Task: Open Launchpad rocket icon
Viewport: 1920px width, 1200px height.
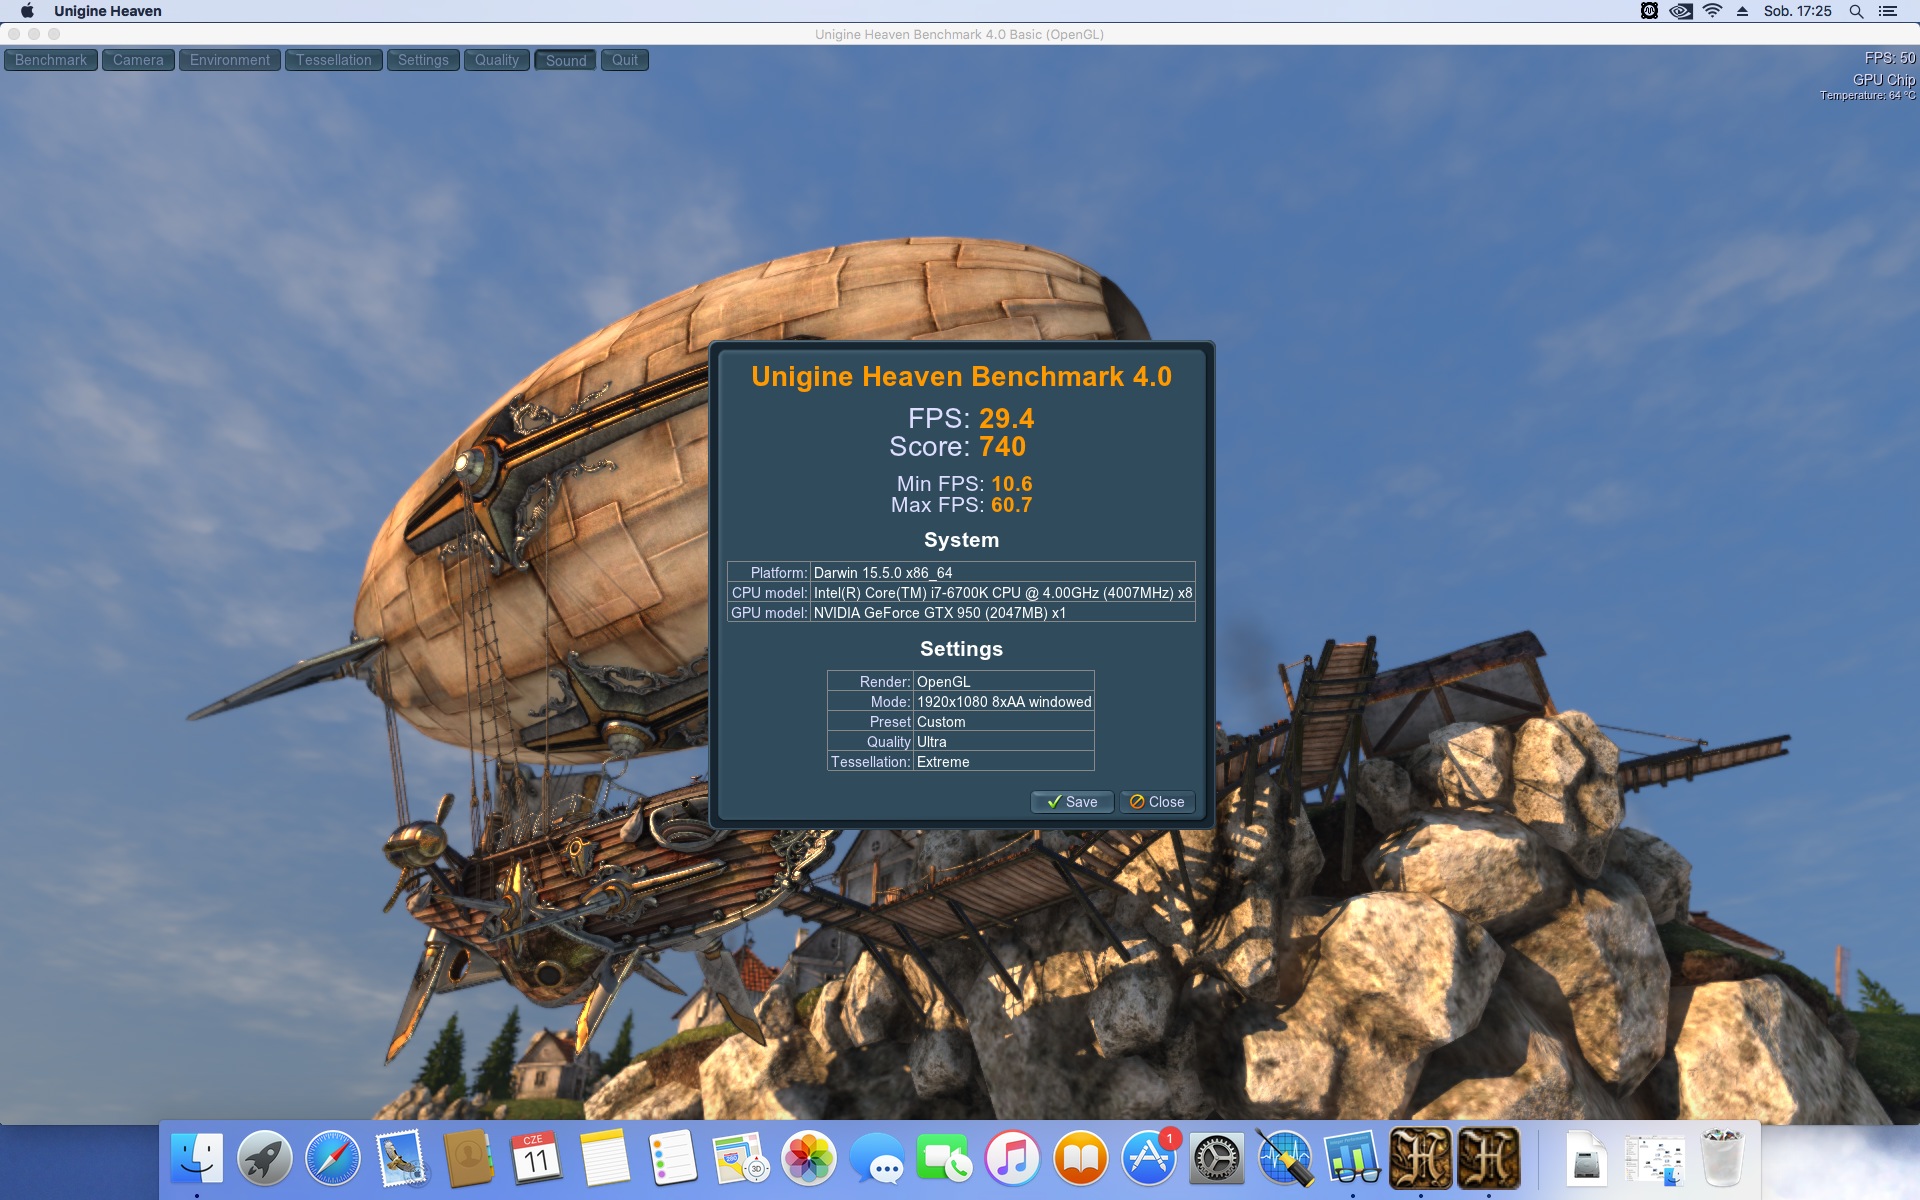Action: (x=265, y=1159)
